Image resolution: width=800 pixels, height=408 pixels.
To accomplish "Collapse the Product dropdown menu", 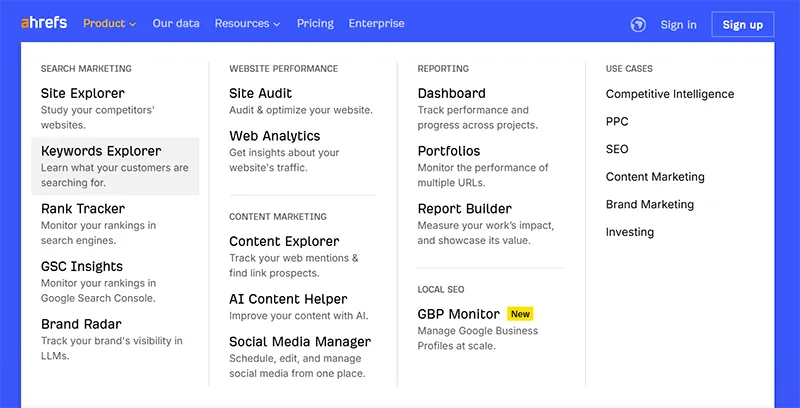I will pyautogui.click(x=110, y=23).
